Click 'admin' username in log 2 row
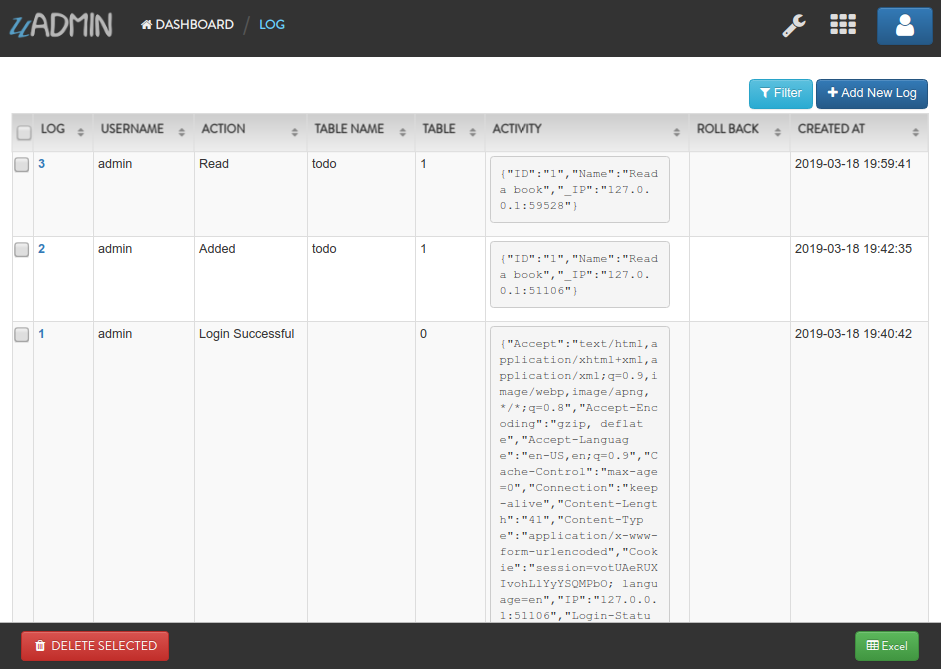The height and width of the screenshot is (669, 941). [115, 249]
